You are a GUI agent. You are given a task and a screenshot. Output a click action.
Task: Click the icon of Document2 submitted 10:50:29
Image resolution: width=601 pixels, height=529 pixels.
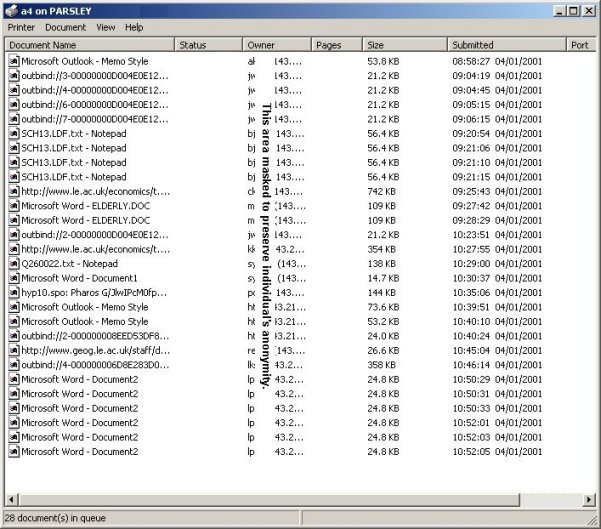(14, 380)
